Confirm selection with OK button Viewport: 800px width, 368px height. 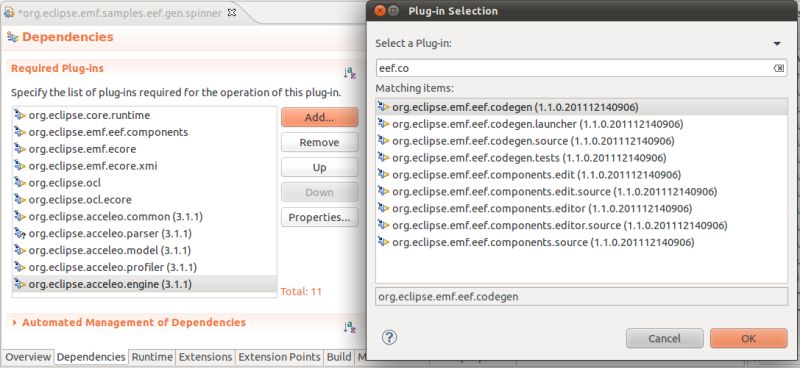(x=748, y=338)
